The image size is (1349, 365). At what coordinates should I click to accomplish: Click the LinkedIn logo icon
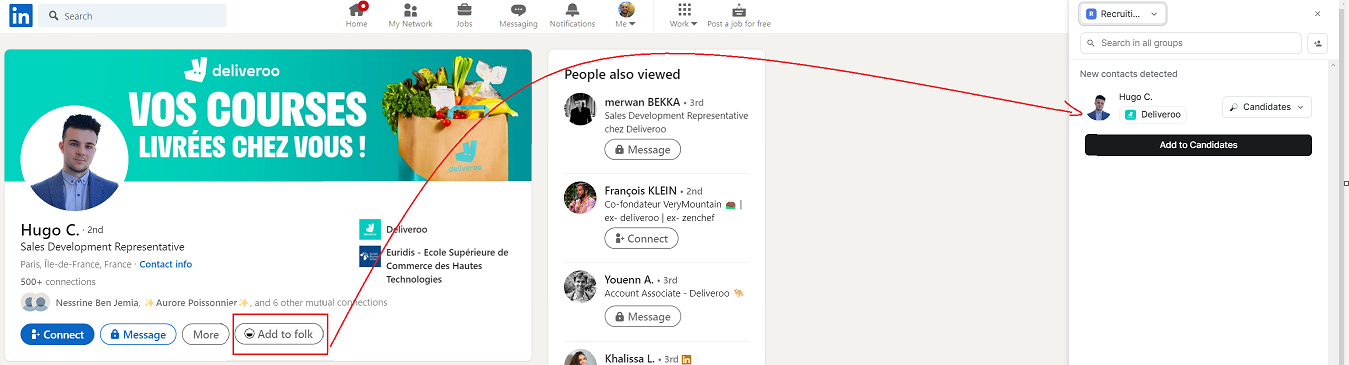21,16
